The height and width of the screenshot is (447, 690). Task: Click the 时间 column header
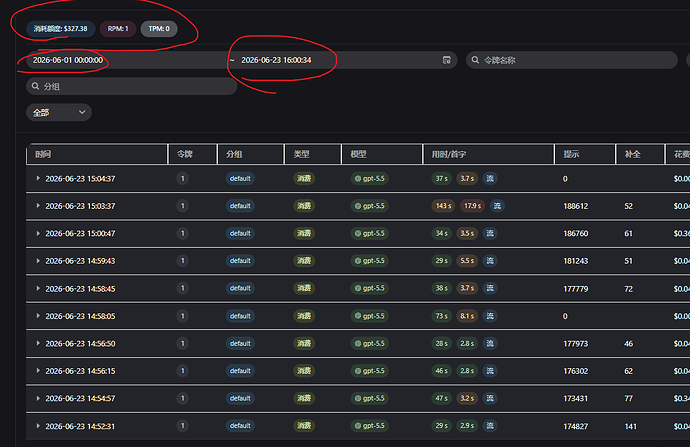point(97,154)
